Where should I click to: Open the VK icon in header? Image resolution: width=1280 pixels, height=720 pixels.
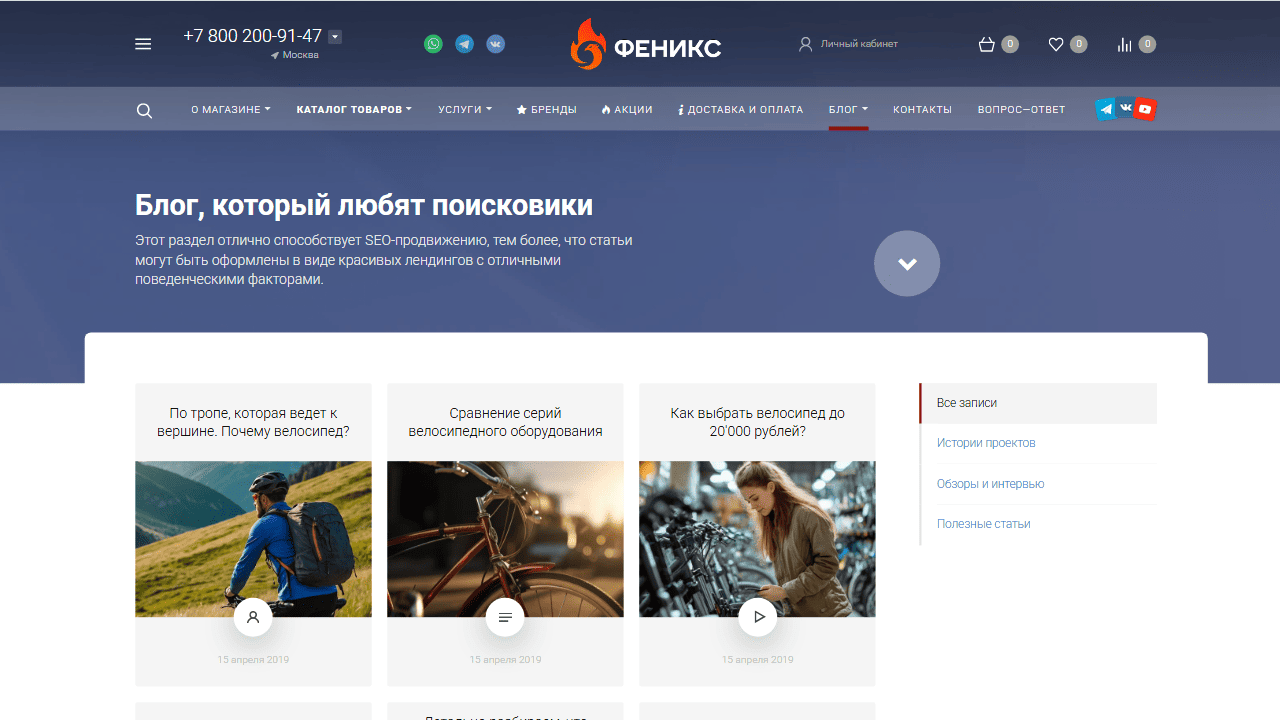pyautogui.click(x=495, y=44)
